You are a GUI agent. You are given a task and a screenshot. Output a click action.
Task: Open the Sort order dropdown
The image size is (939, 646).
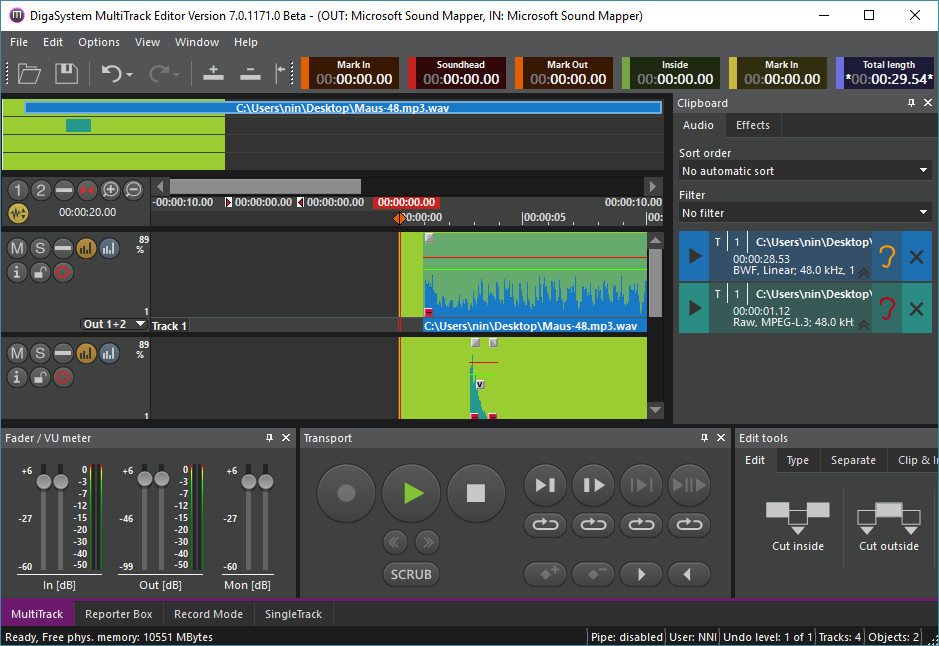click(x=804, y=171)
